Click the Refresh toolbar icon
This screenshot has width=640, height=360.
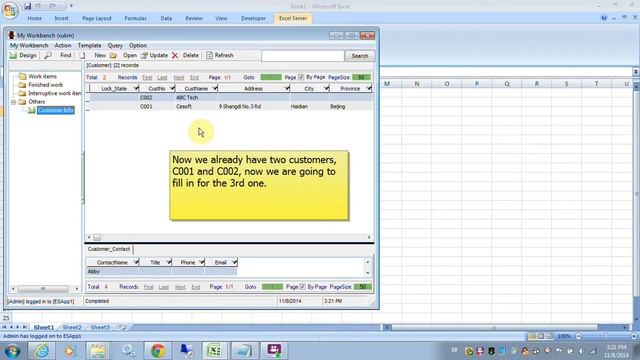(x=209, y=55)
